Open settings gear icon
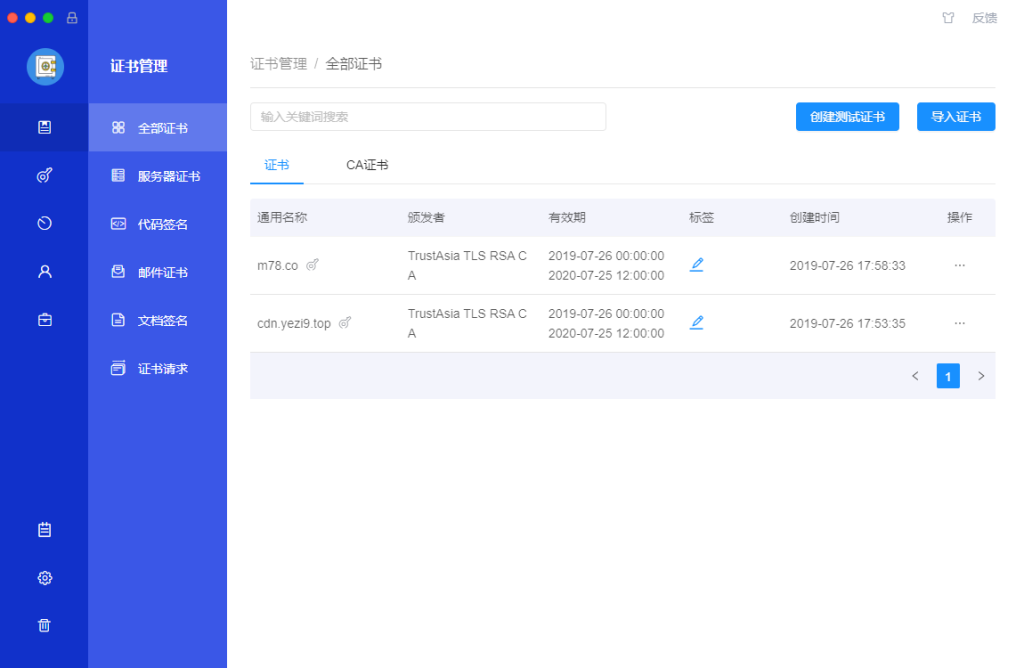 point(44,578)
